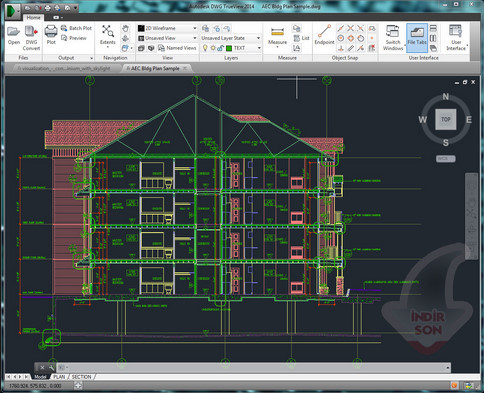484x393 pixels.
Task: Toggle the Tangent object snap
Action: [x=360, y=38]
